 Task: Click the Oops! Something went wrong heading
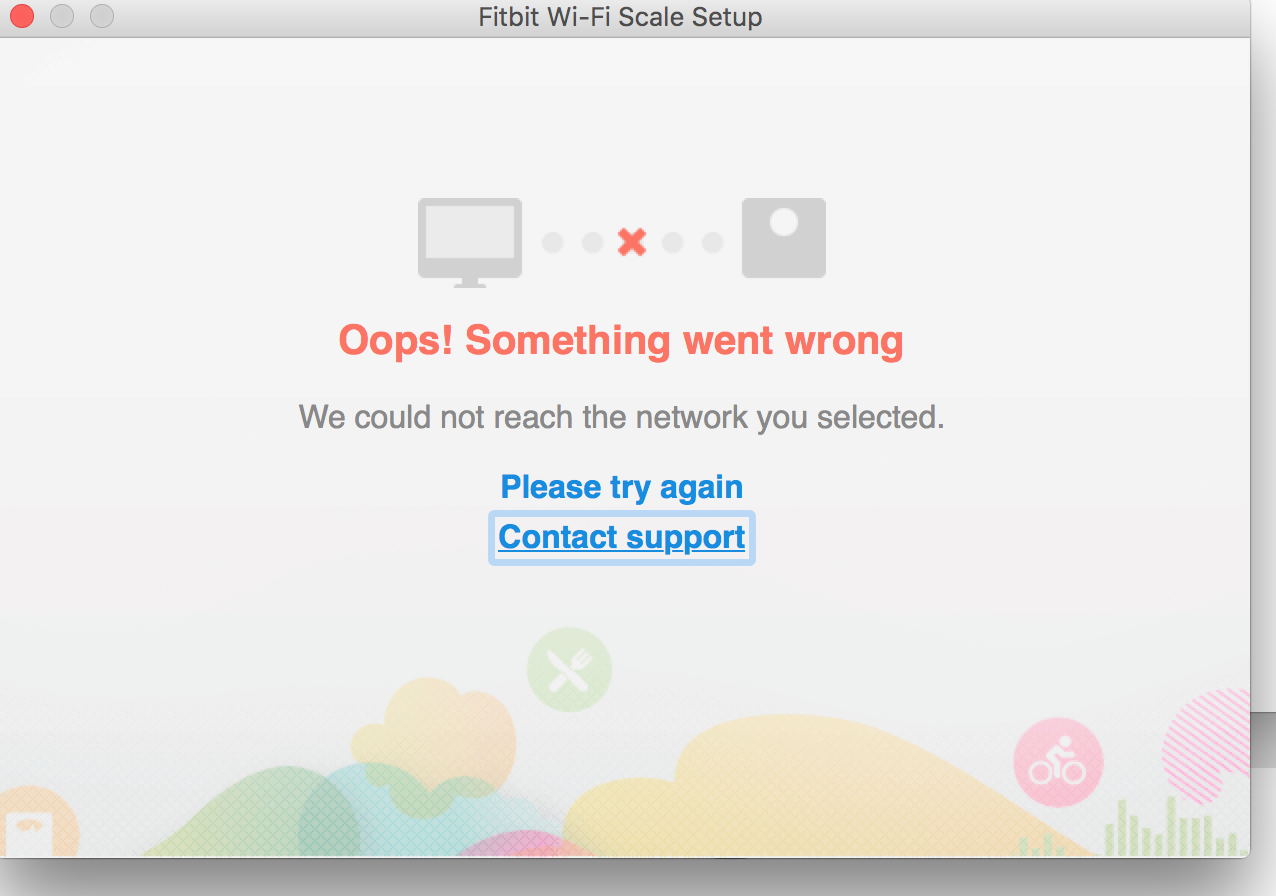pyautogui.click(x=621, y=341)
